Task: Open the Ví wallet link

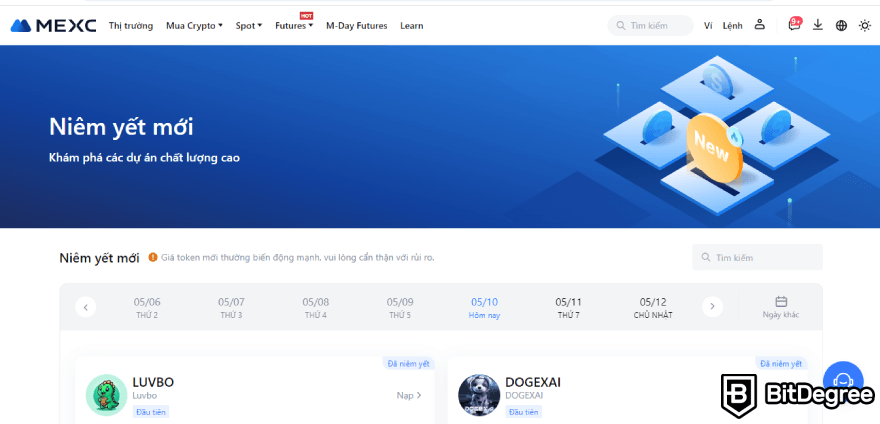Action: [708, 25]
